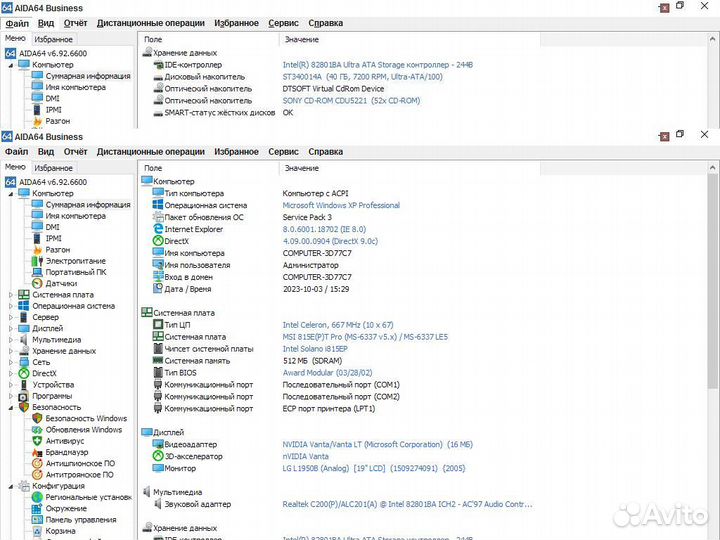Click the Программы icon in the tree
The width and height of the screenshot is (720, 540).
24,396
